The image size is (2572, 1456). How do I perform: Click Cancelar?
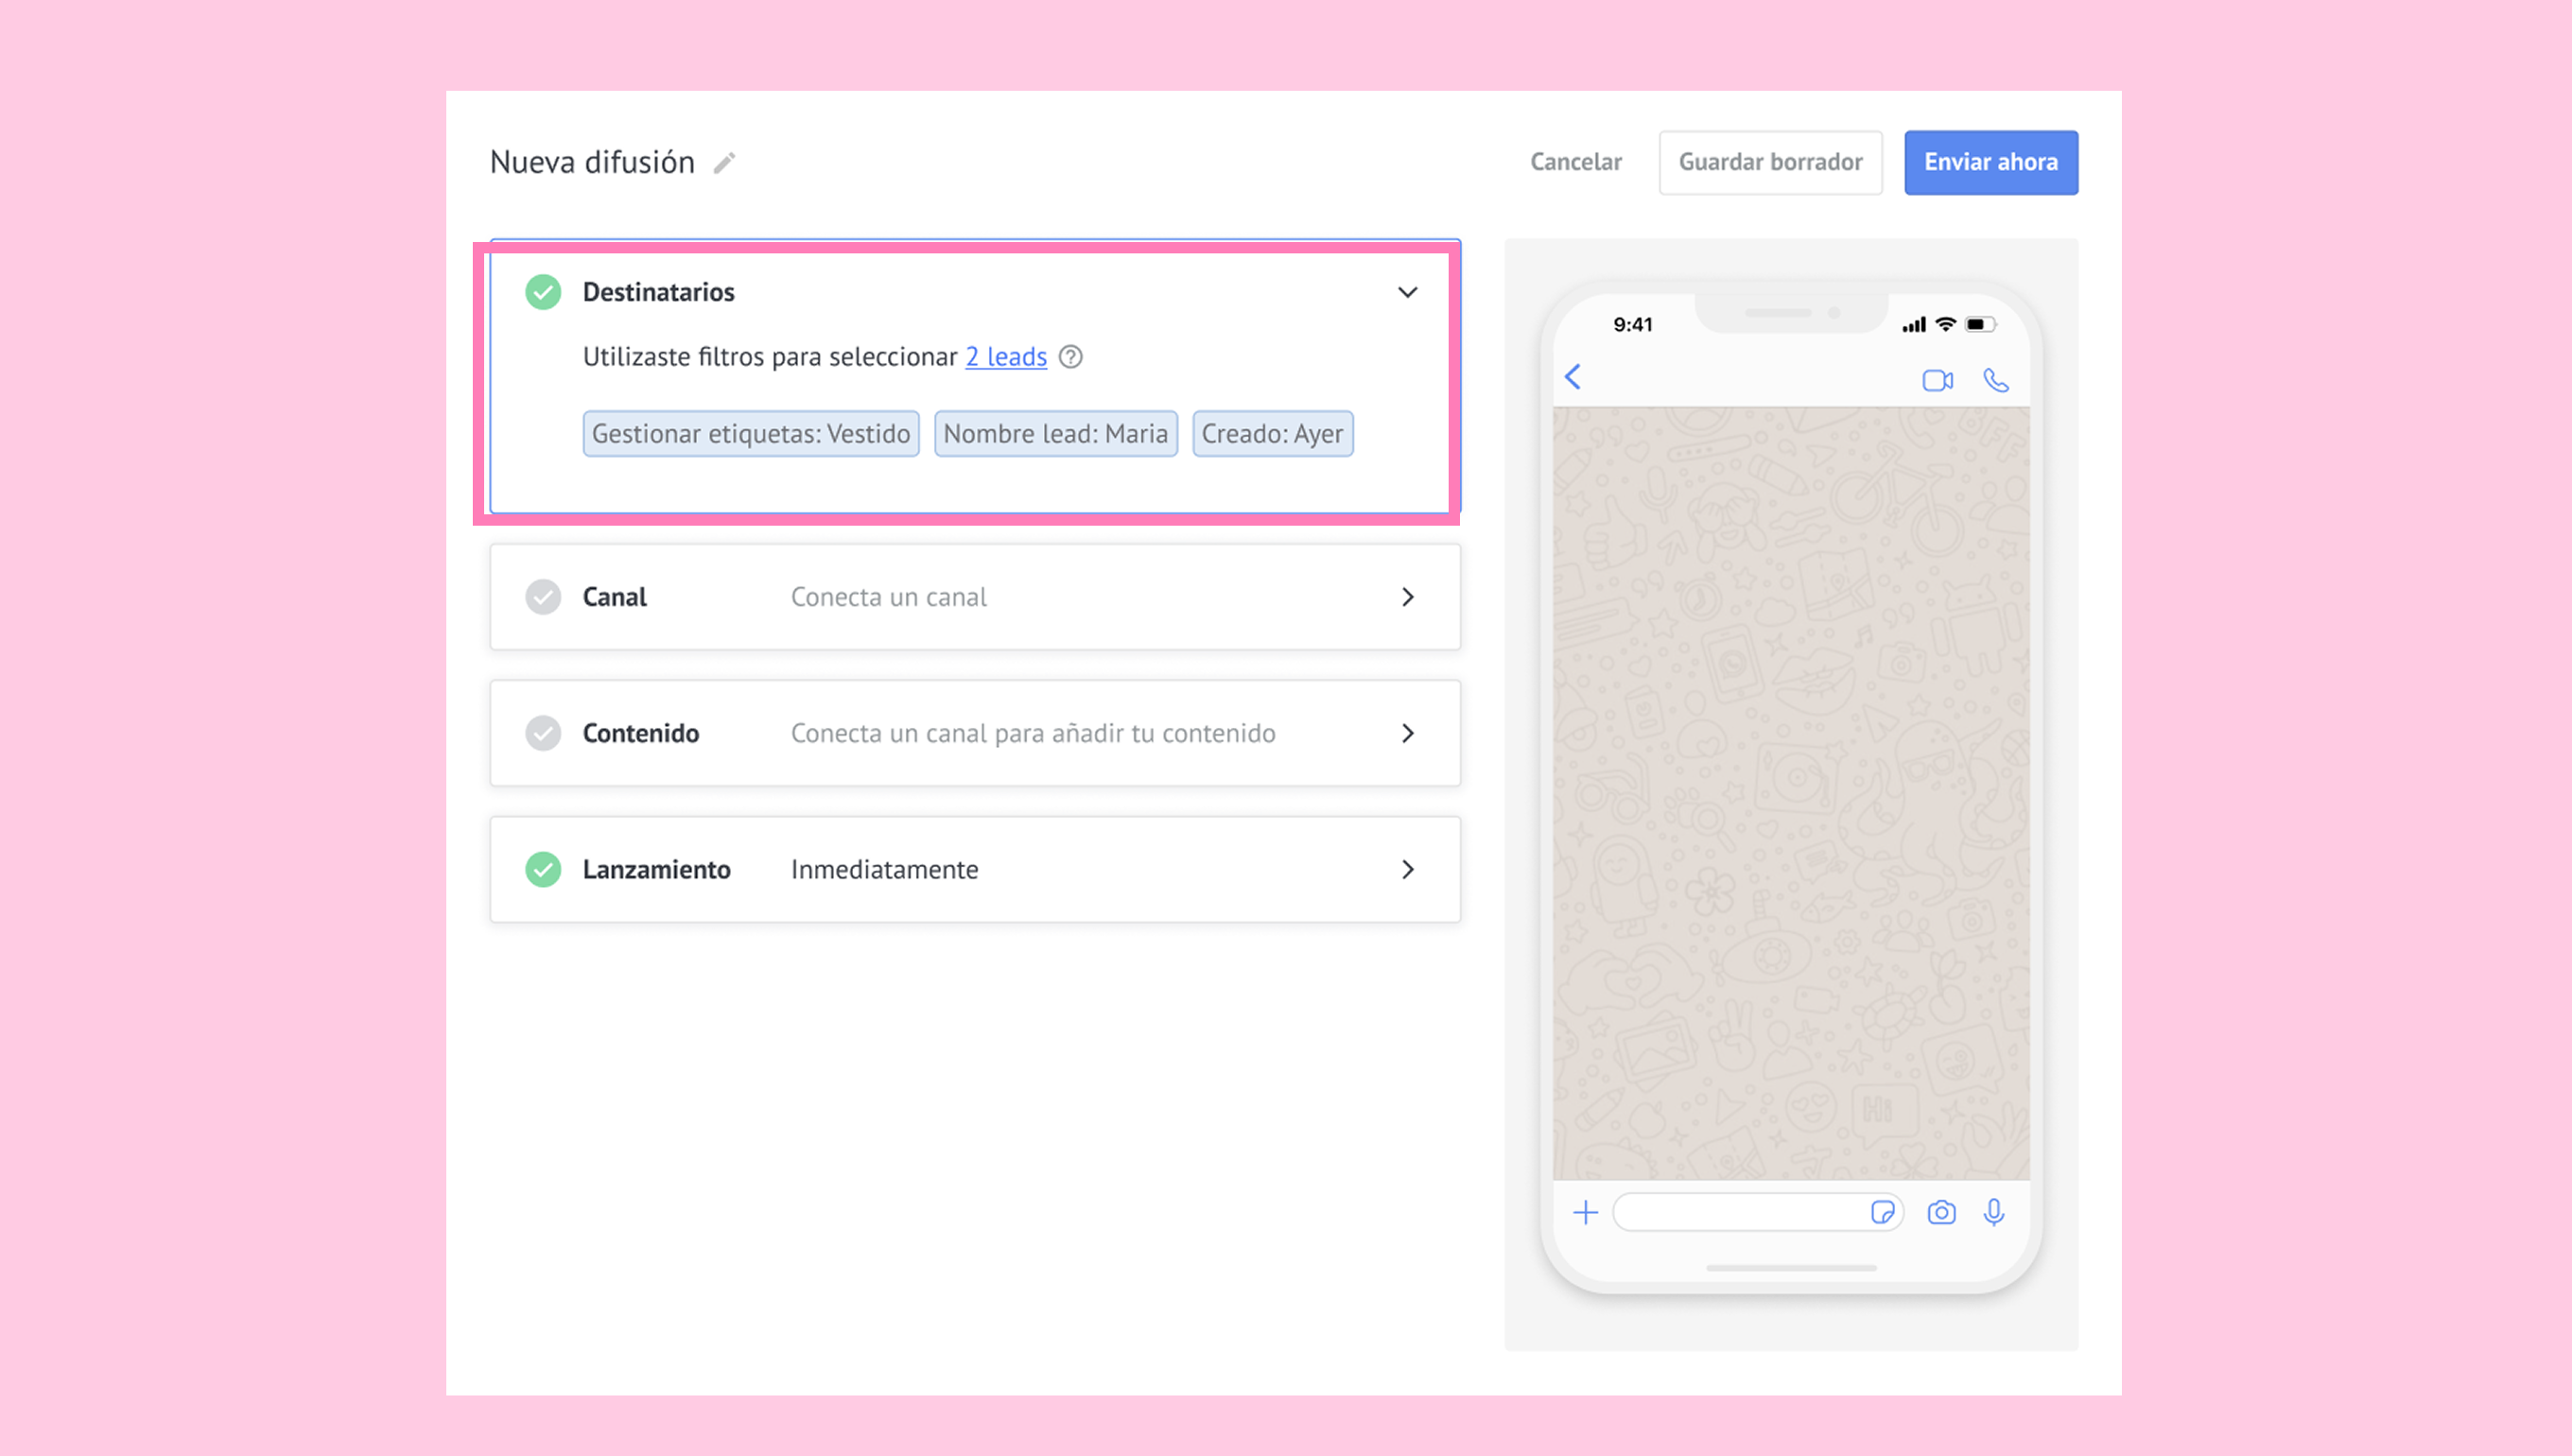[1576, 162]
